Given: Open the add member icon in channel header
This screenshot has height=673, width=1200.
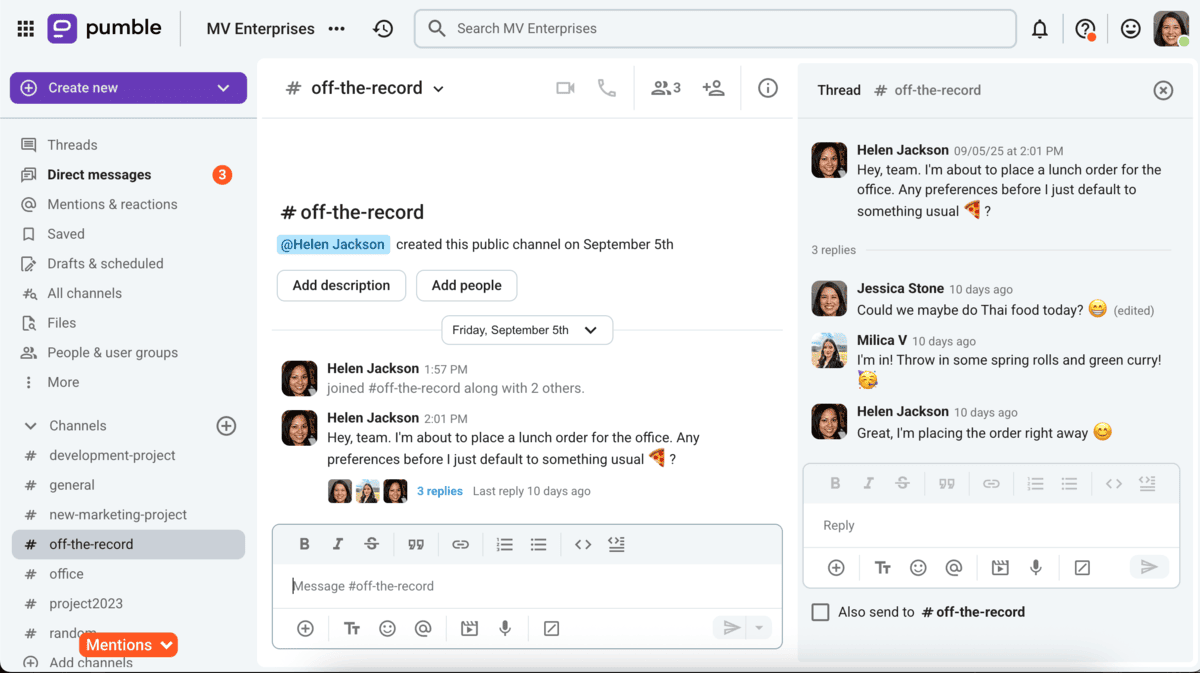Looking at the screenshot, I should pos(713,88).
